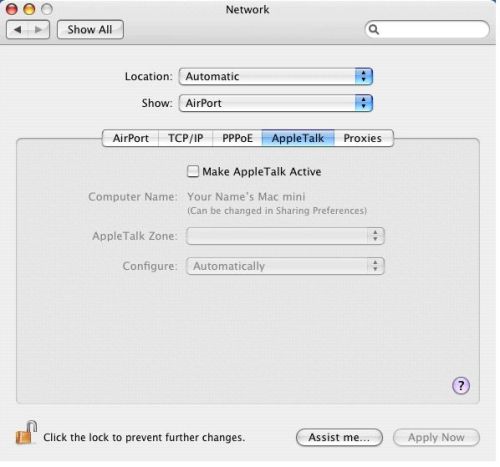Click the Show popup blue arrows
500x467 pixels.
point(364,103)
